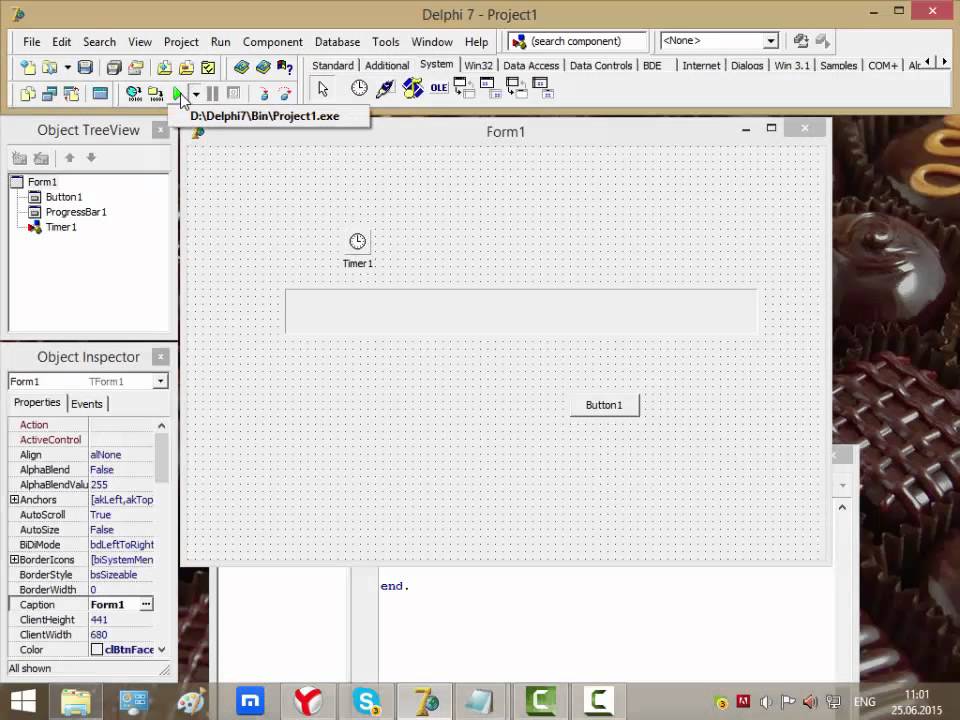Click the search component field
Screen dimensions: 960x720
tap(578, 42)
